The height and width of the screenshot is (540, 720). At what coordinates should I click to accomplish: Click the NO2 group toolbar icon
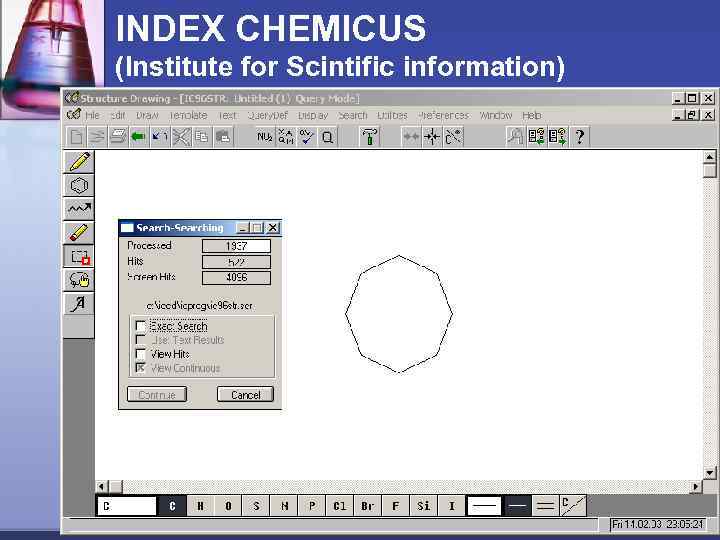pos(264,137)
